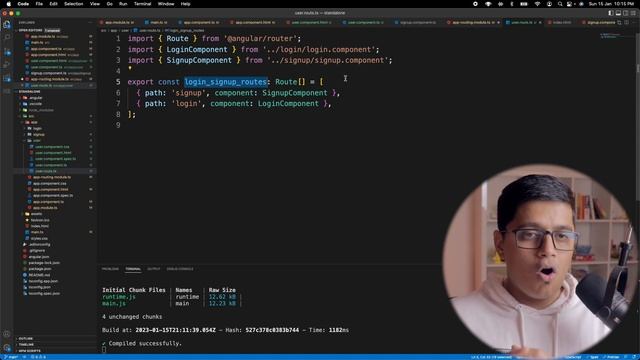Open user.component.css in the file tree
This screenshot has height=360, width=640.
tap(52, 147)
